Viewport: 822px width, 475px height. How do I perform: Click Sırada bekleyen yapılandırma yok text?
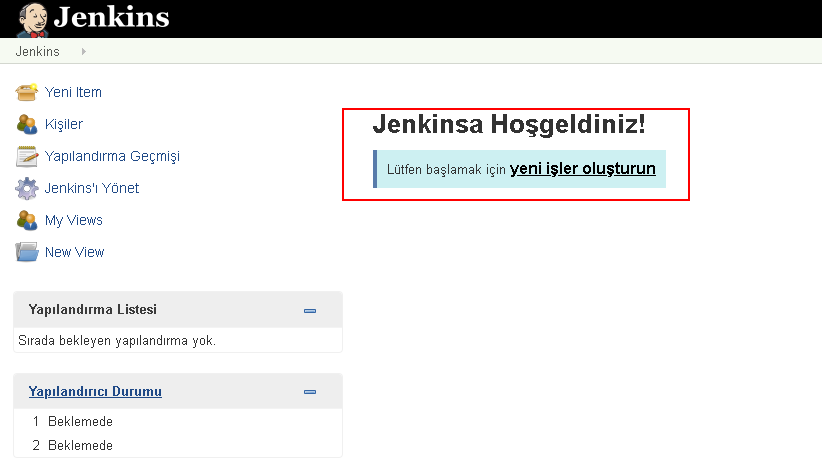[117, 341]
